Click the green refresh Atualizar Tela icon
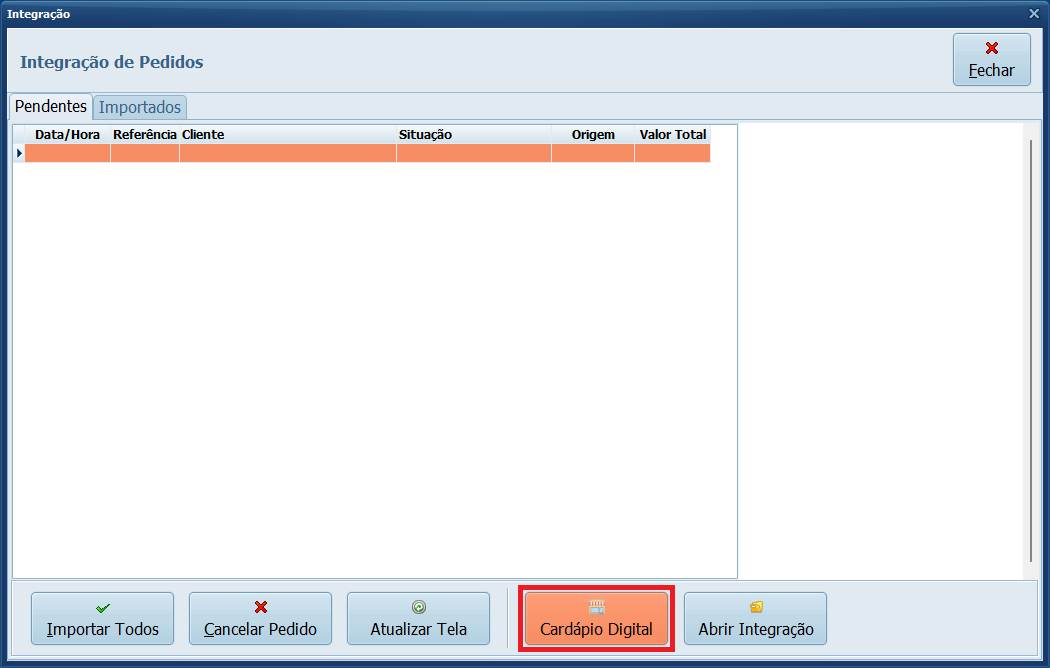Viewport: 1050px width, 668px height. pos(418,607)
